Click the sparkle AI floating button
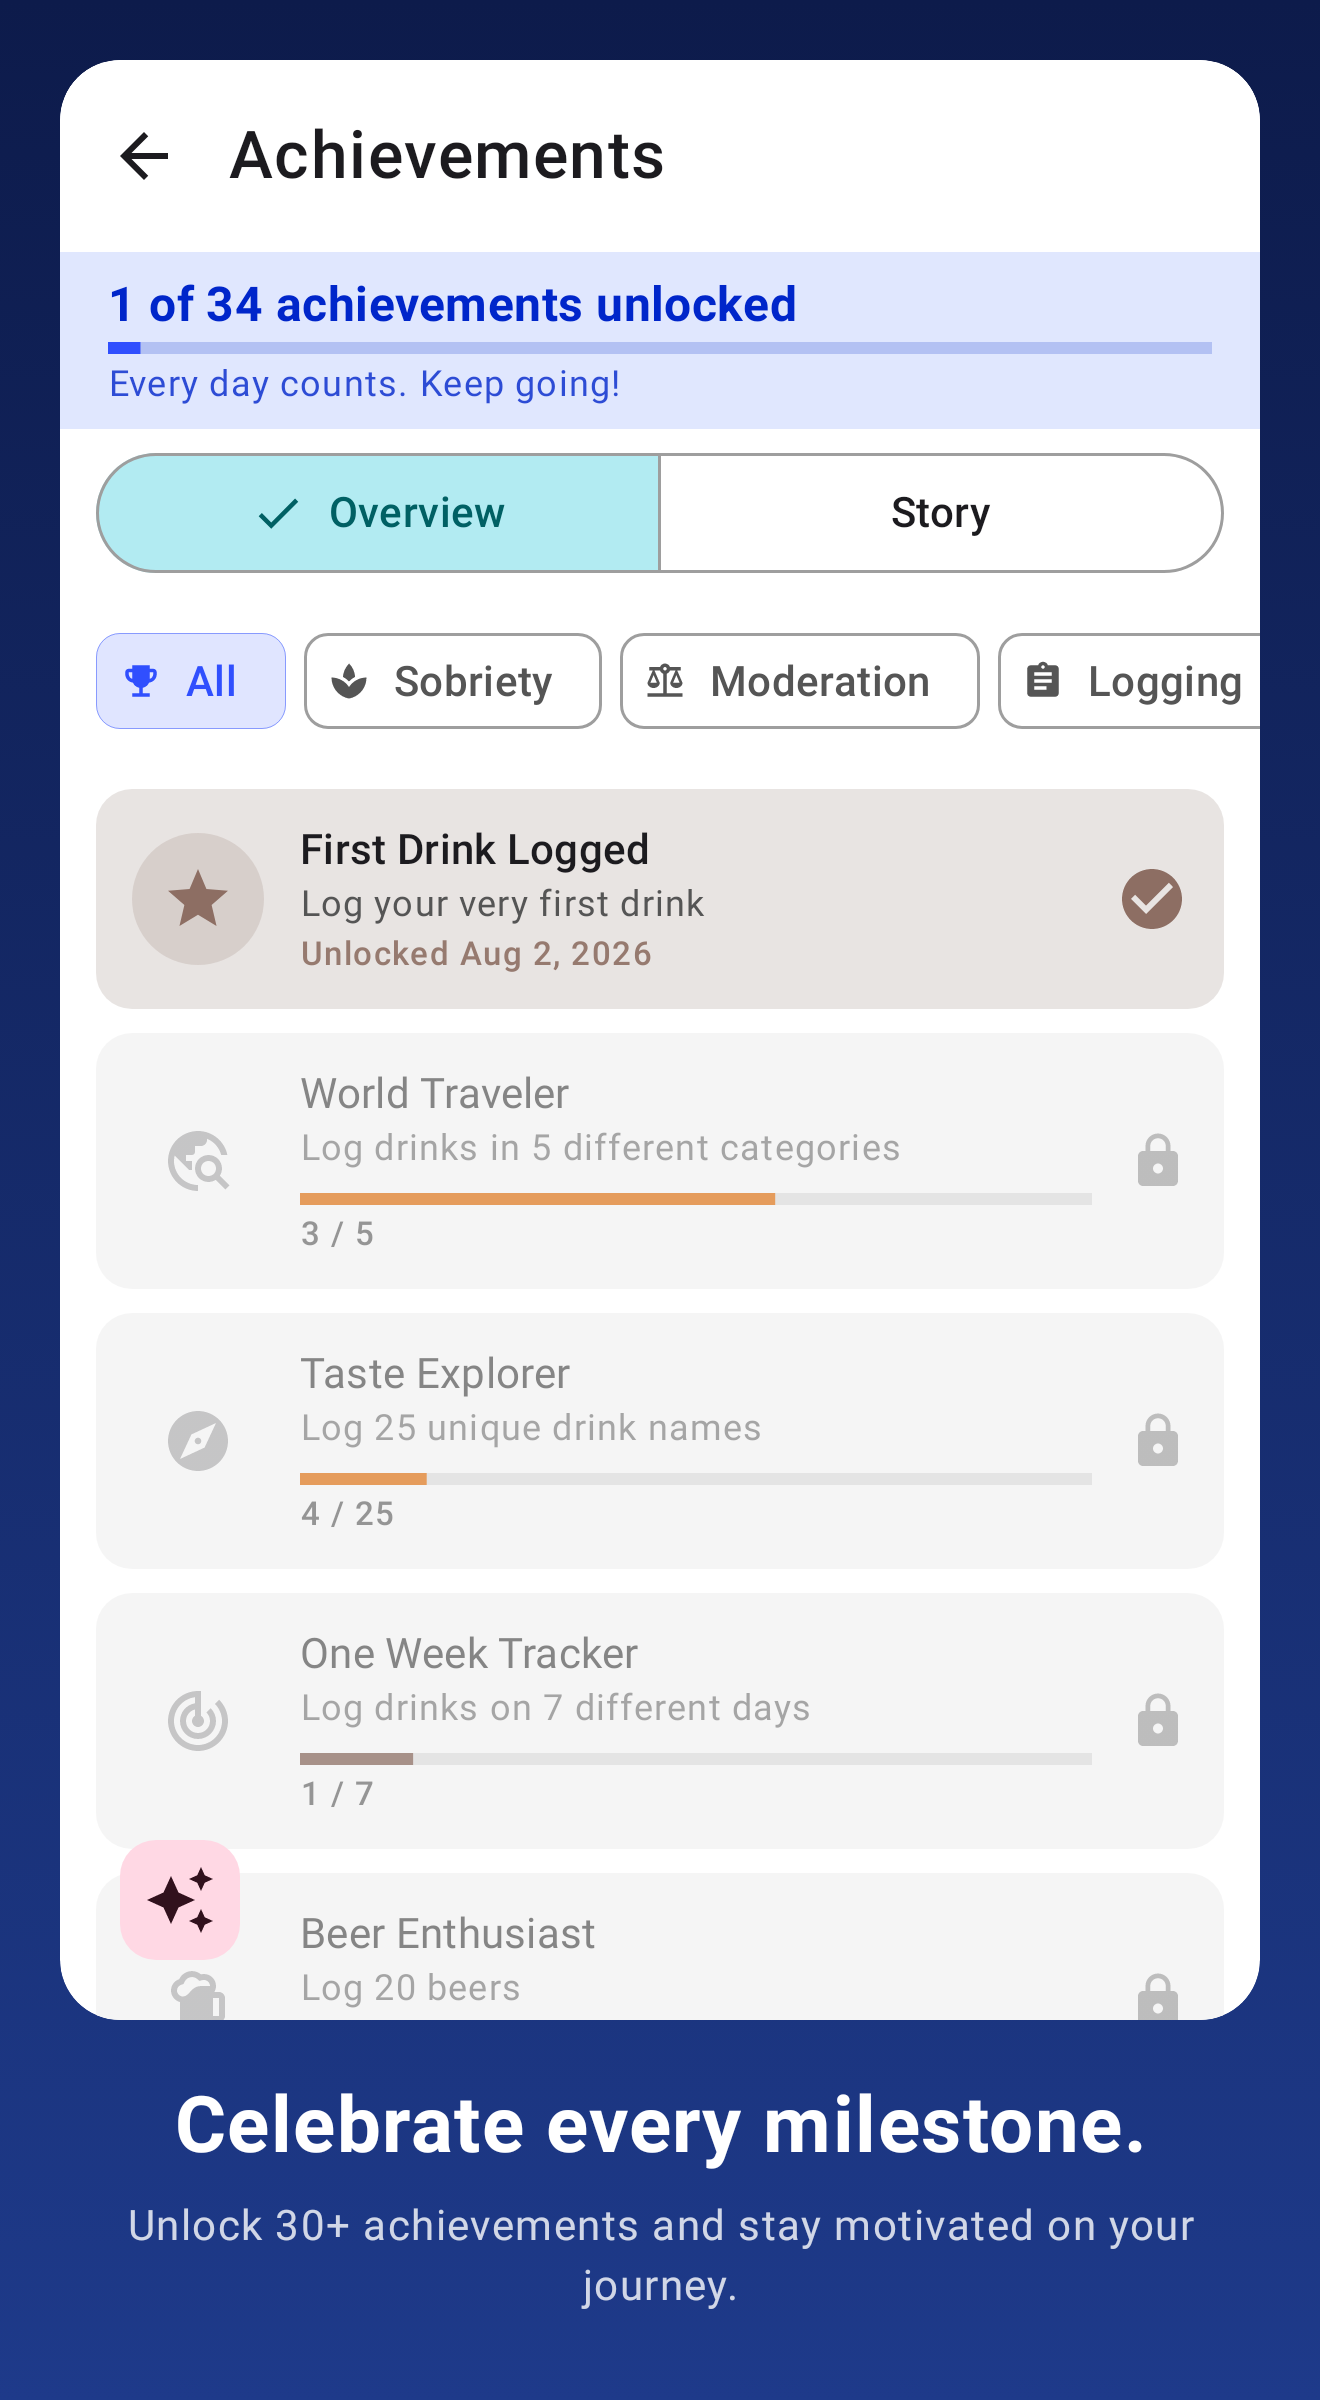This screenshot has height=2400, width=1320. coord(180,1899)
